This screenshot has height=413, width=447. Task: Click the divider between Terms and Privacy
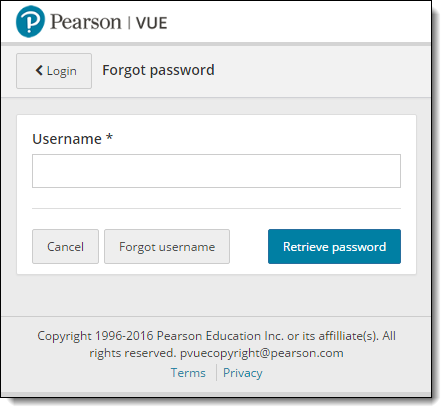[x=216, y=372]
